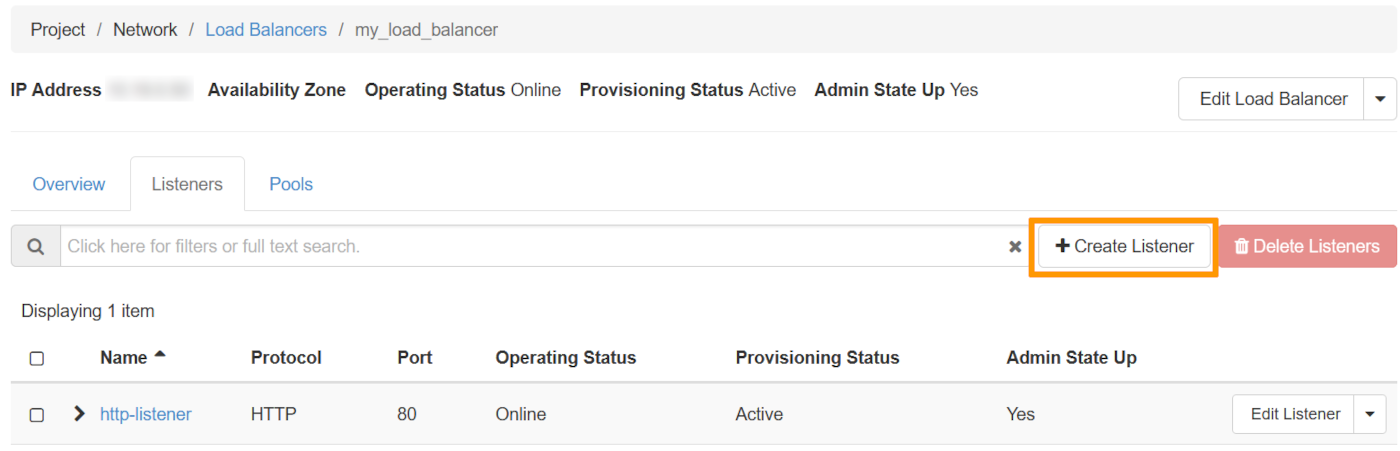Focus the filter search text field
The width and height of the screenshot is (1400, 451).
point(530,246)
